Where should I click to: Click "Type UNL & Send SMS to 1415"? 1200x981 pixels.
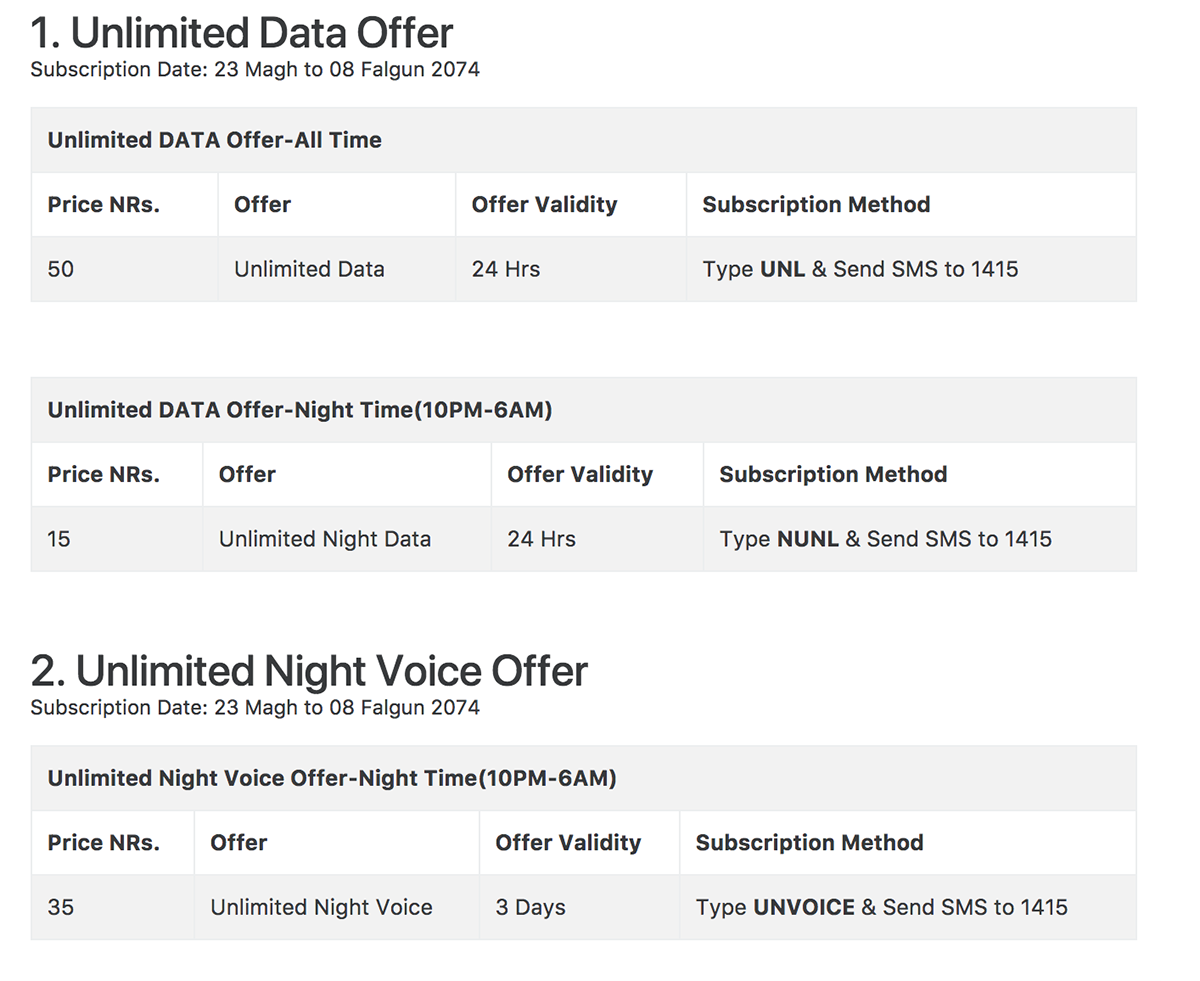point(860,269)
